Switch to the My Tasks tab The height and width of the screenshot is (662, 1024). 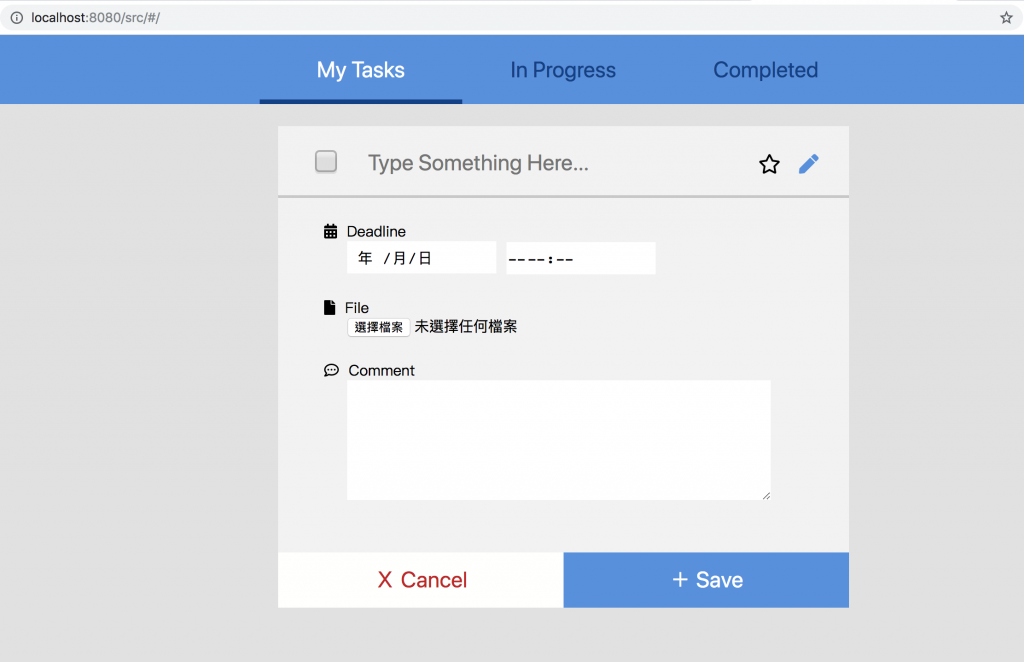pyautogui.click(x=361, y=70)
